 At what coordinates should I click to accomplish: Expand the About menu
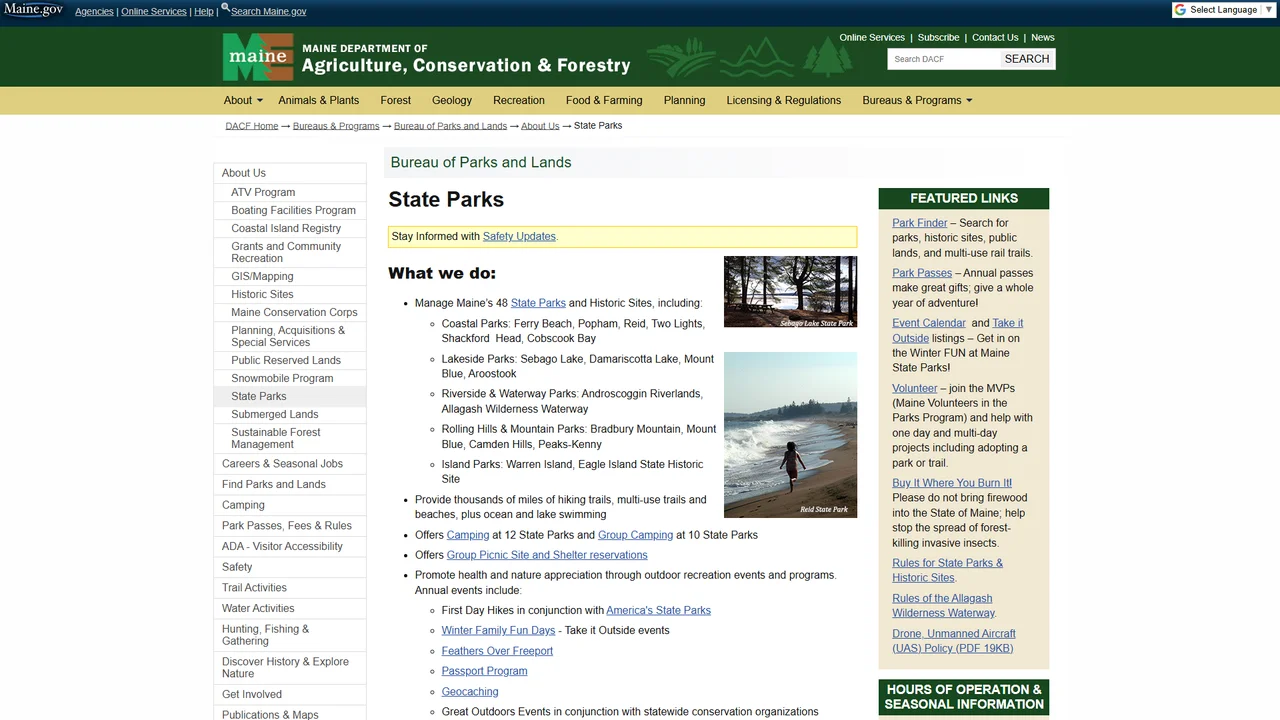243,100
